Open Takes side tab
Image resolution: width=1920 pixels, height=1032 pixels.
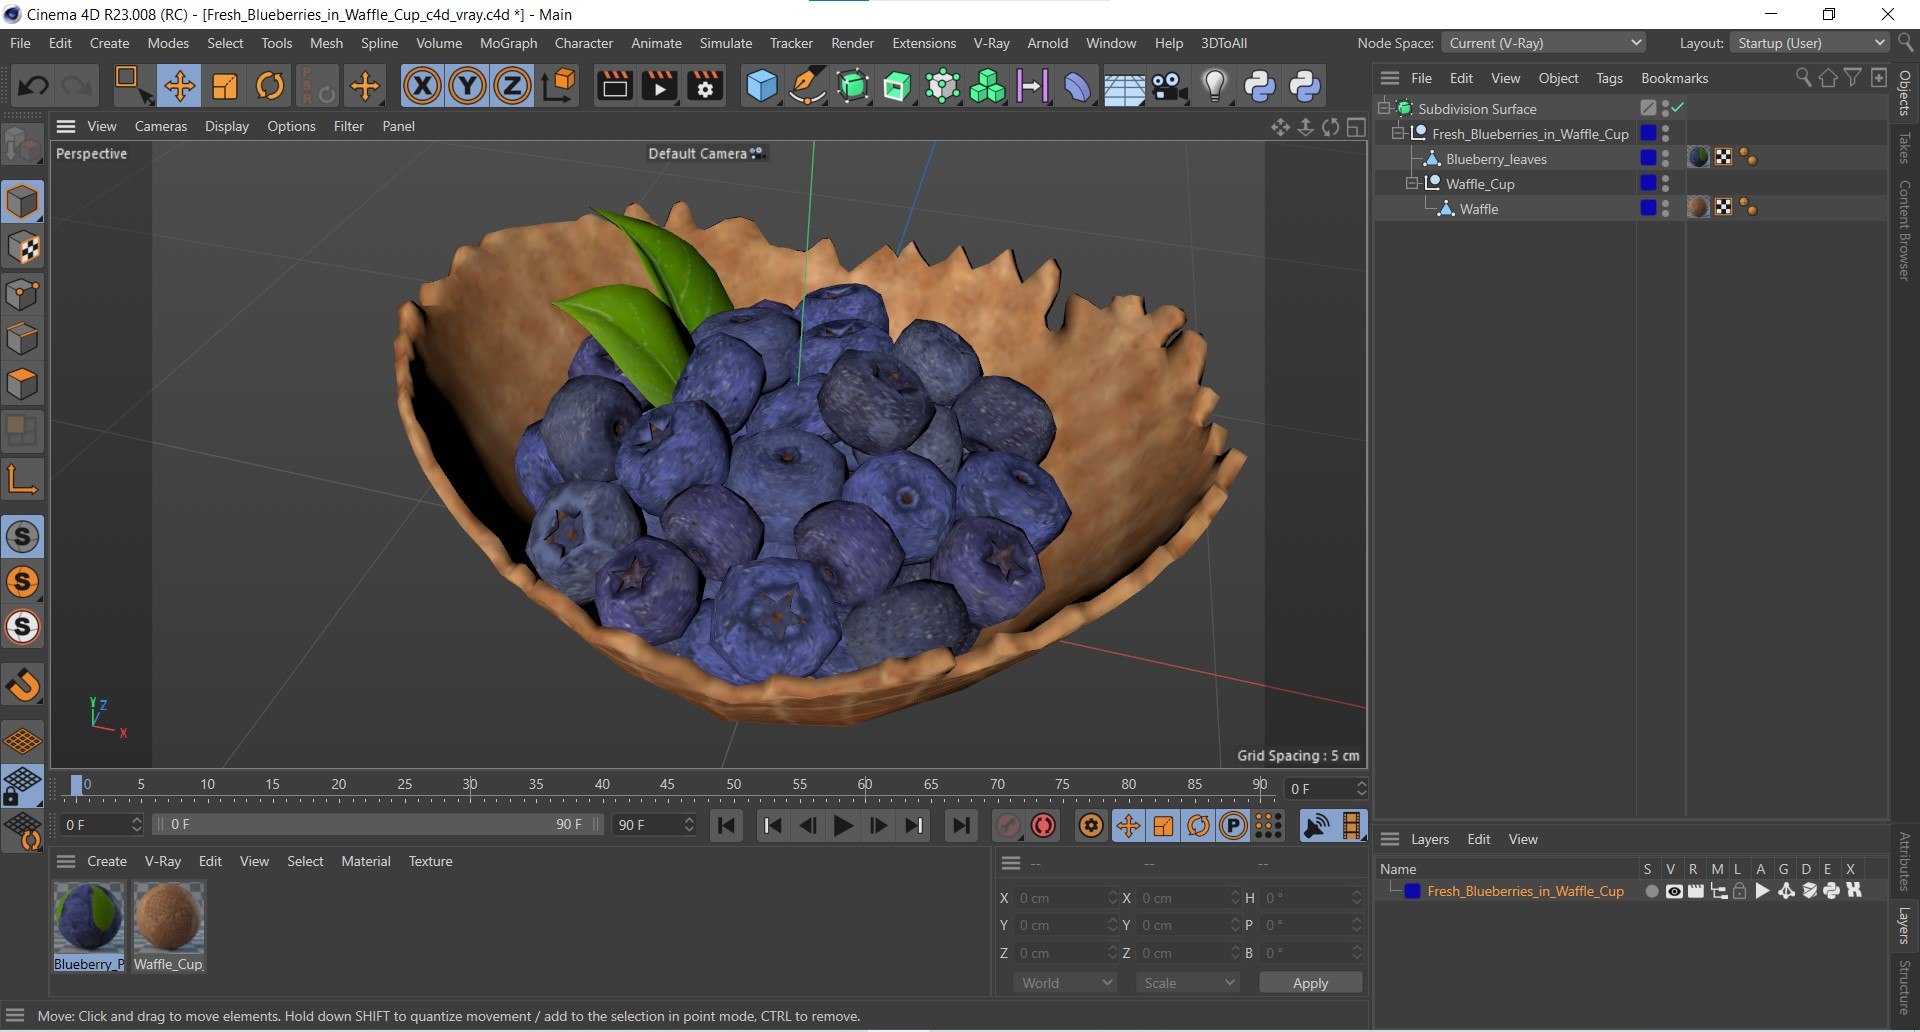(x=1904, y=147)
